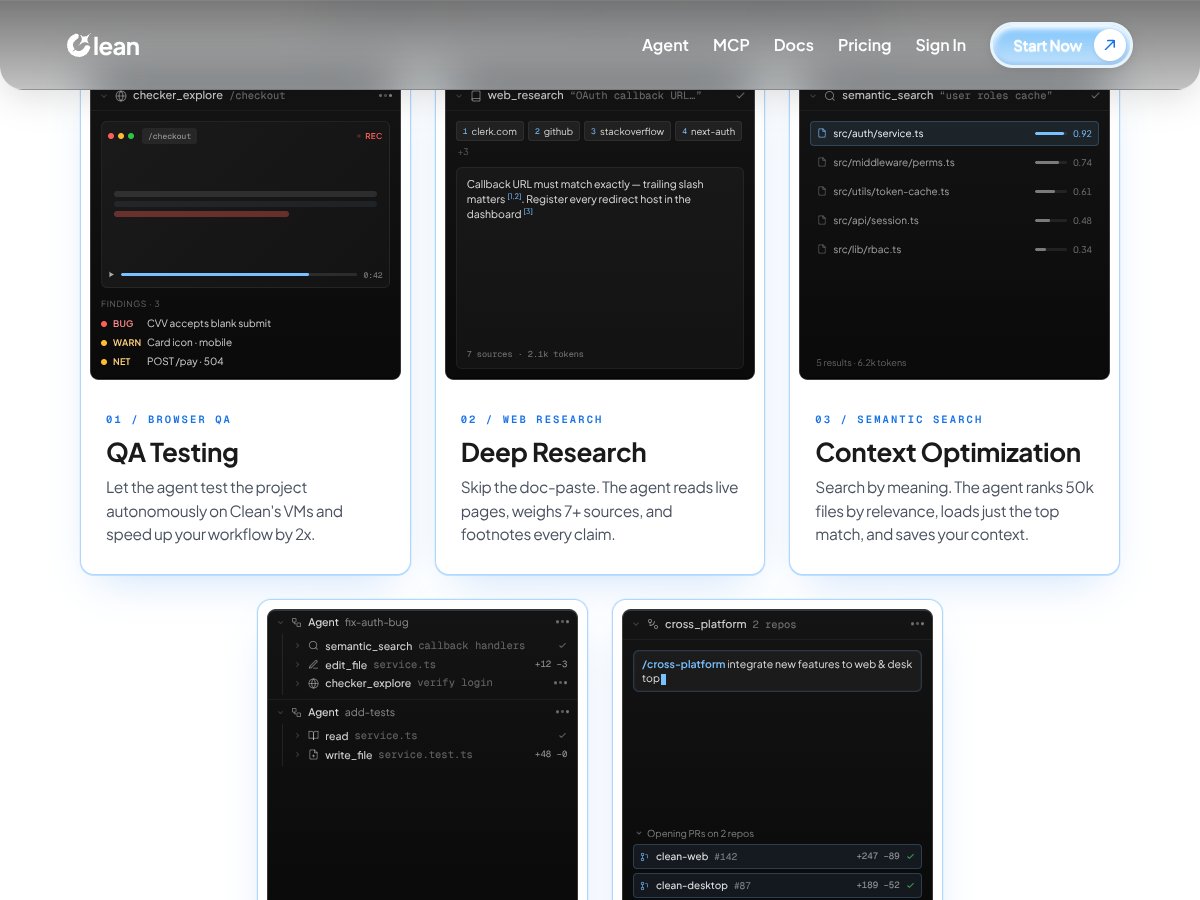Screen dimensions: 1200x900
Task: Click the red REC indicator
Action: pyautogui.click(x=369, y=136)
